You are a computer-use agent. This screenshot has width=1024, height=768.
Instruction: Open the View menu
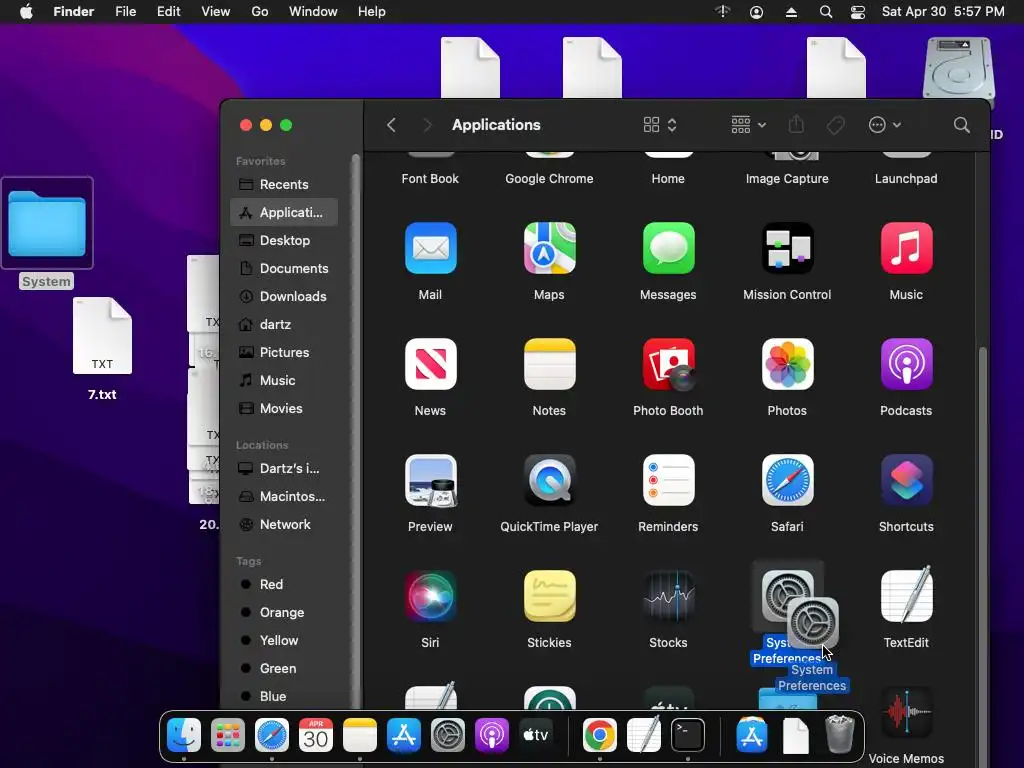pos(216,12)
